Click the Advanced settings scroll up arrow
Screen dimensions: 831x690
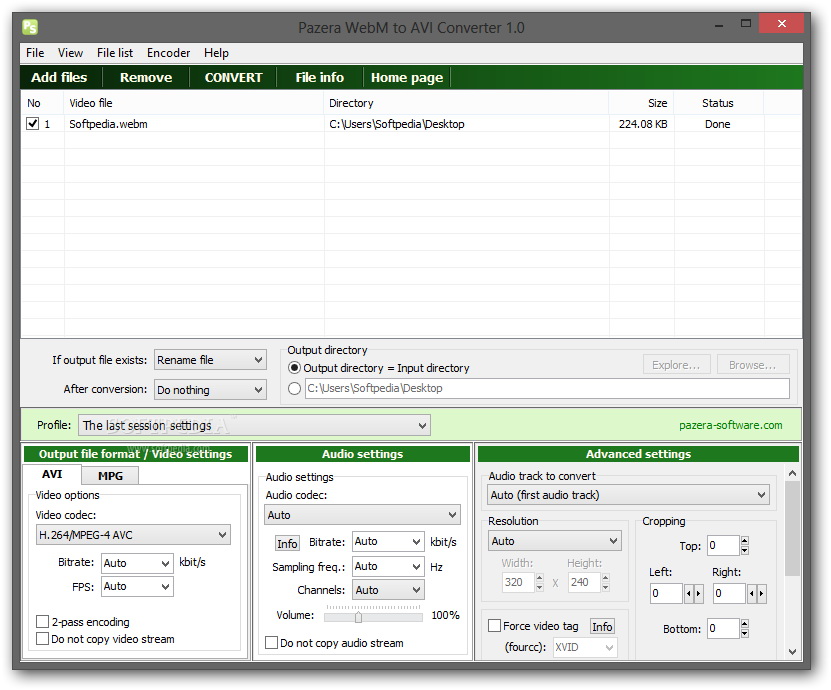792,473
